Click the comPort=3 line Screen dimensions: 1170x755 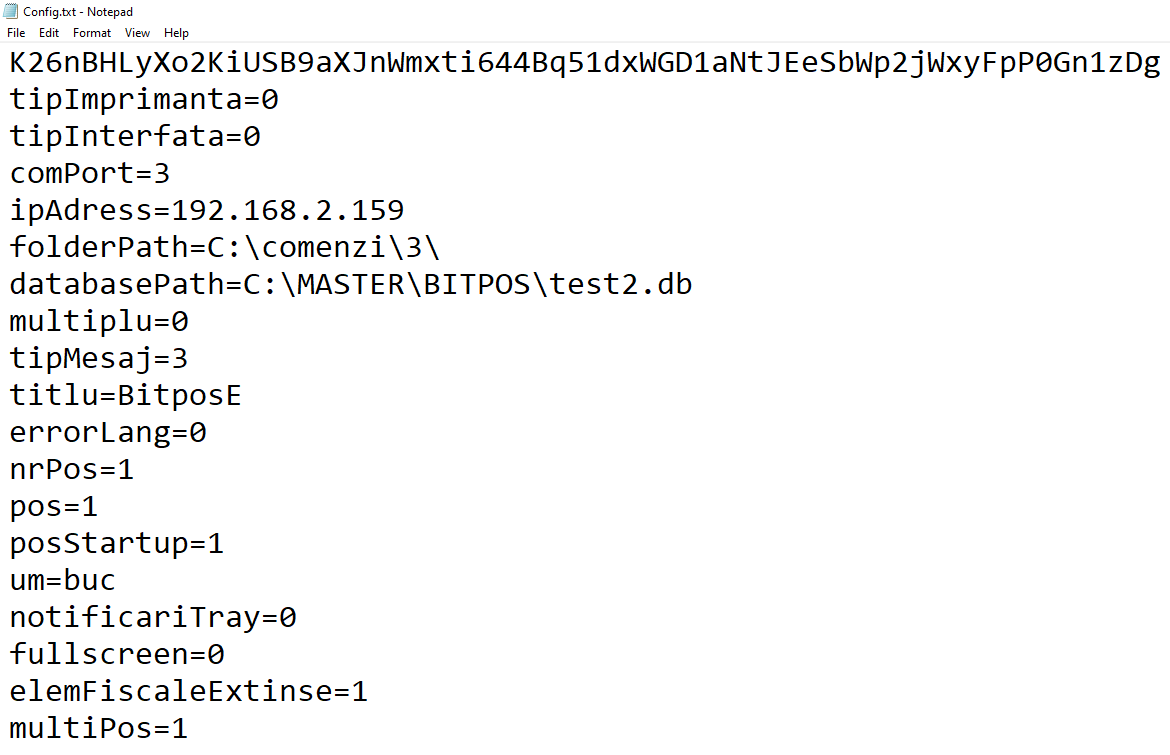90,174
